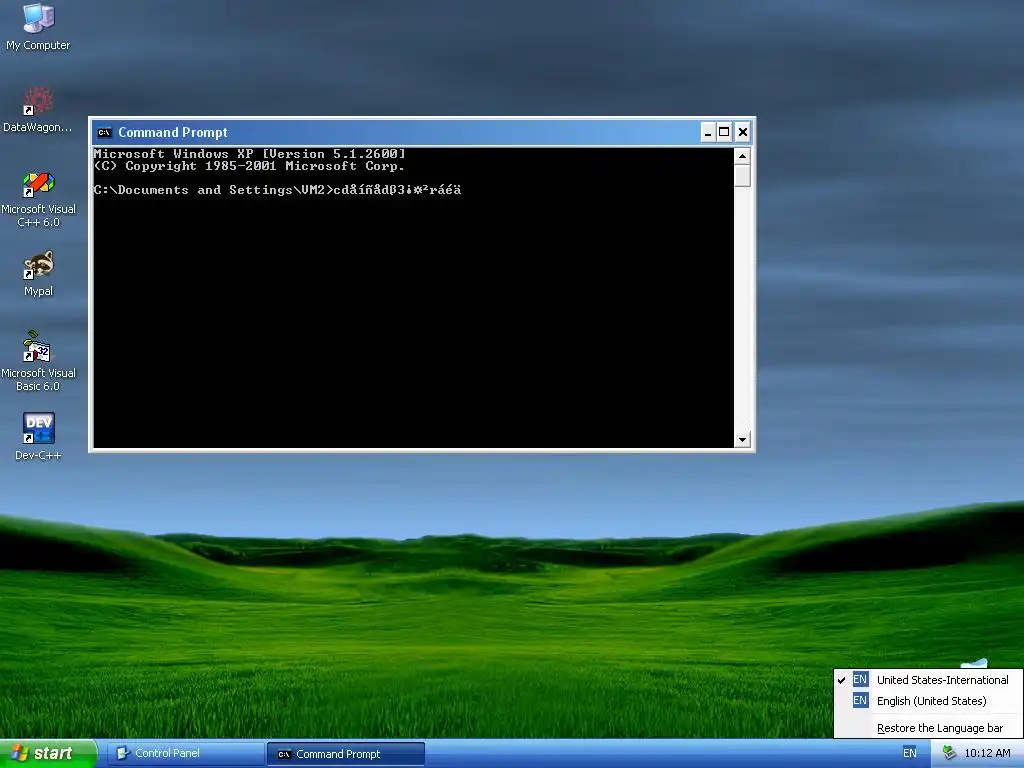Screen dimensions: 1024x768
Task: Select Microsoft Visual Basic 6.0 shortcut
Action: click(x=38, y=361)
